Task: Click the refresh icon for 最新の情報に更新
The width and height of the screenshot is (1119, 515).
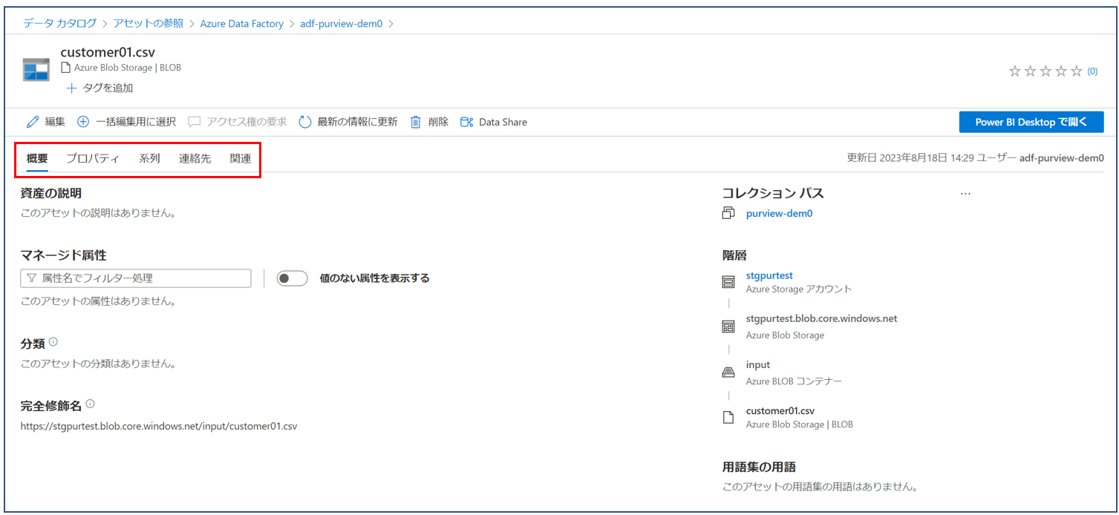Action: click(305, 122)
